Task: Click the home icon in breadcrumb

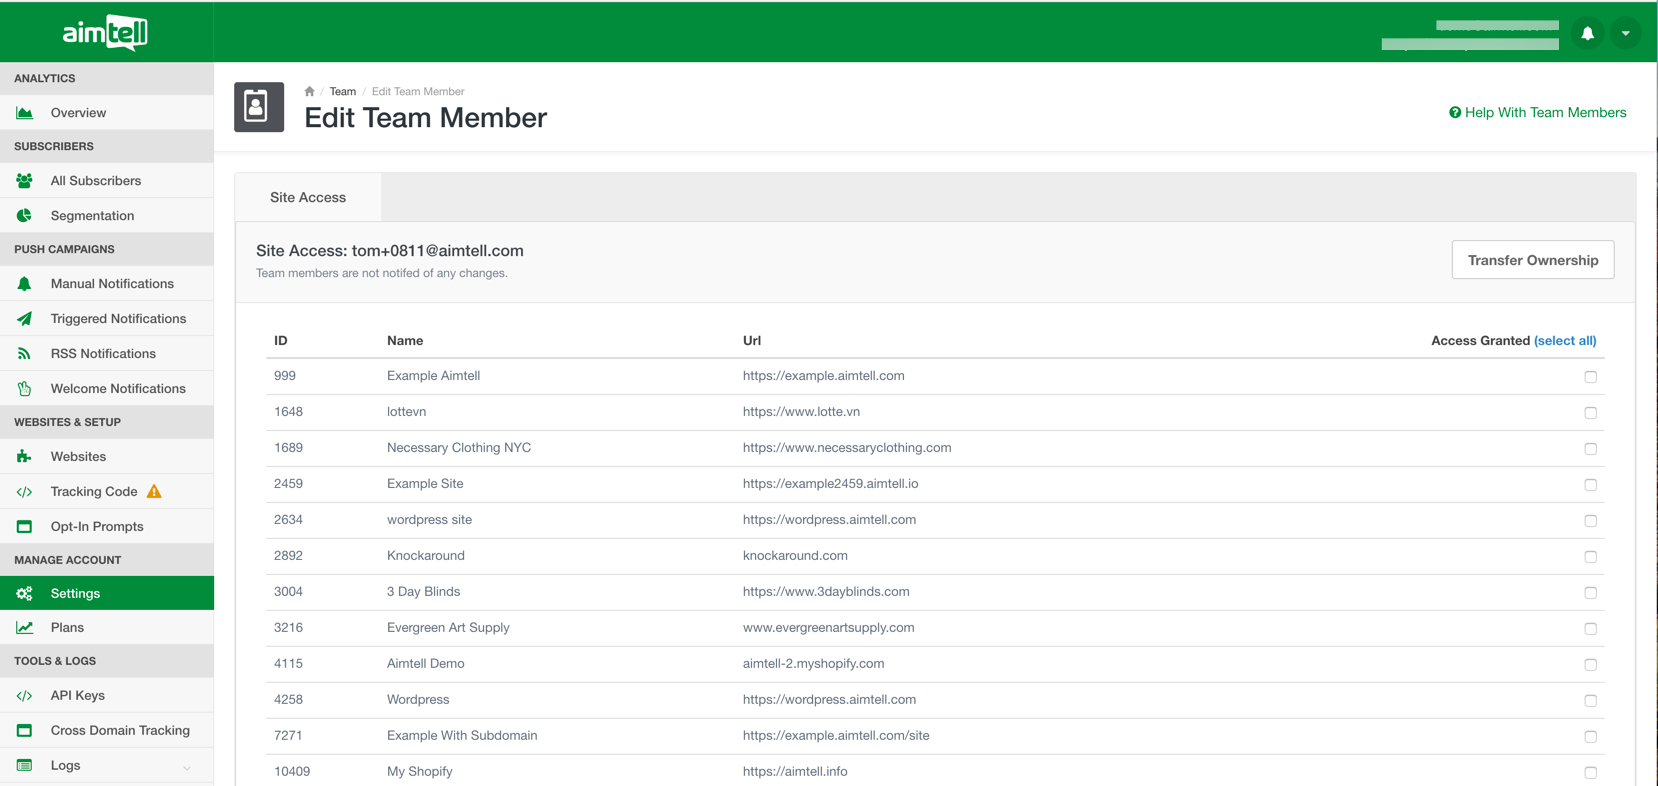Action: (309, 91)
